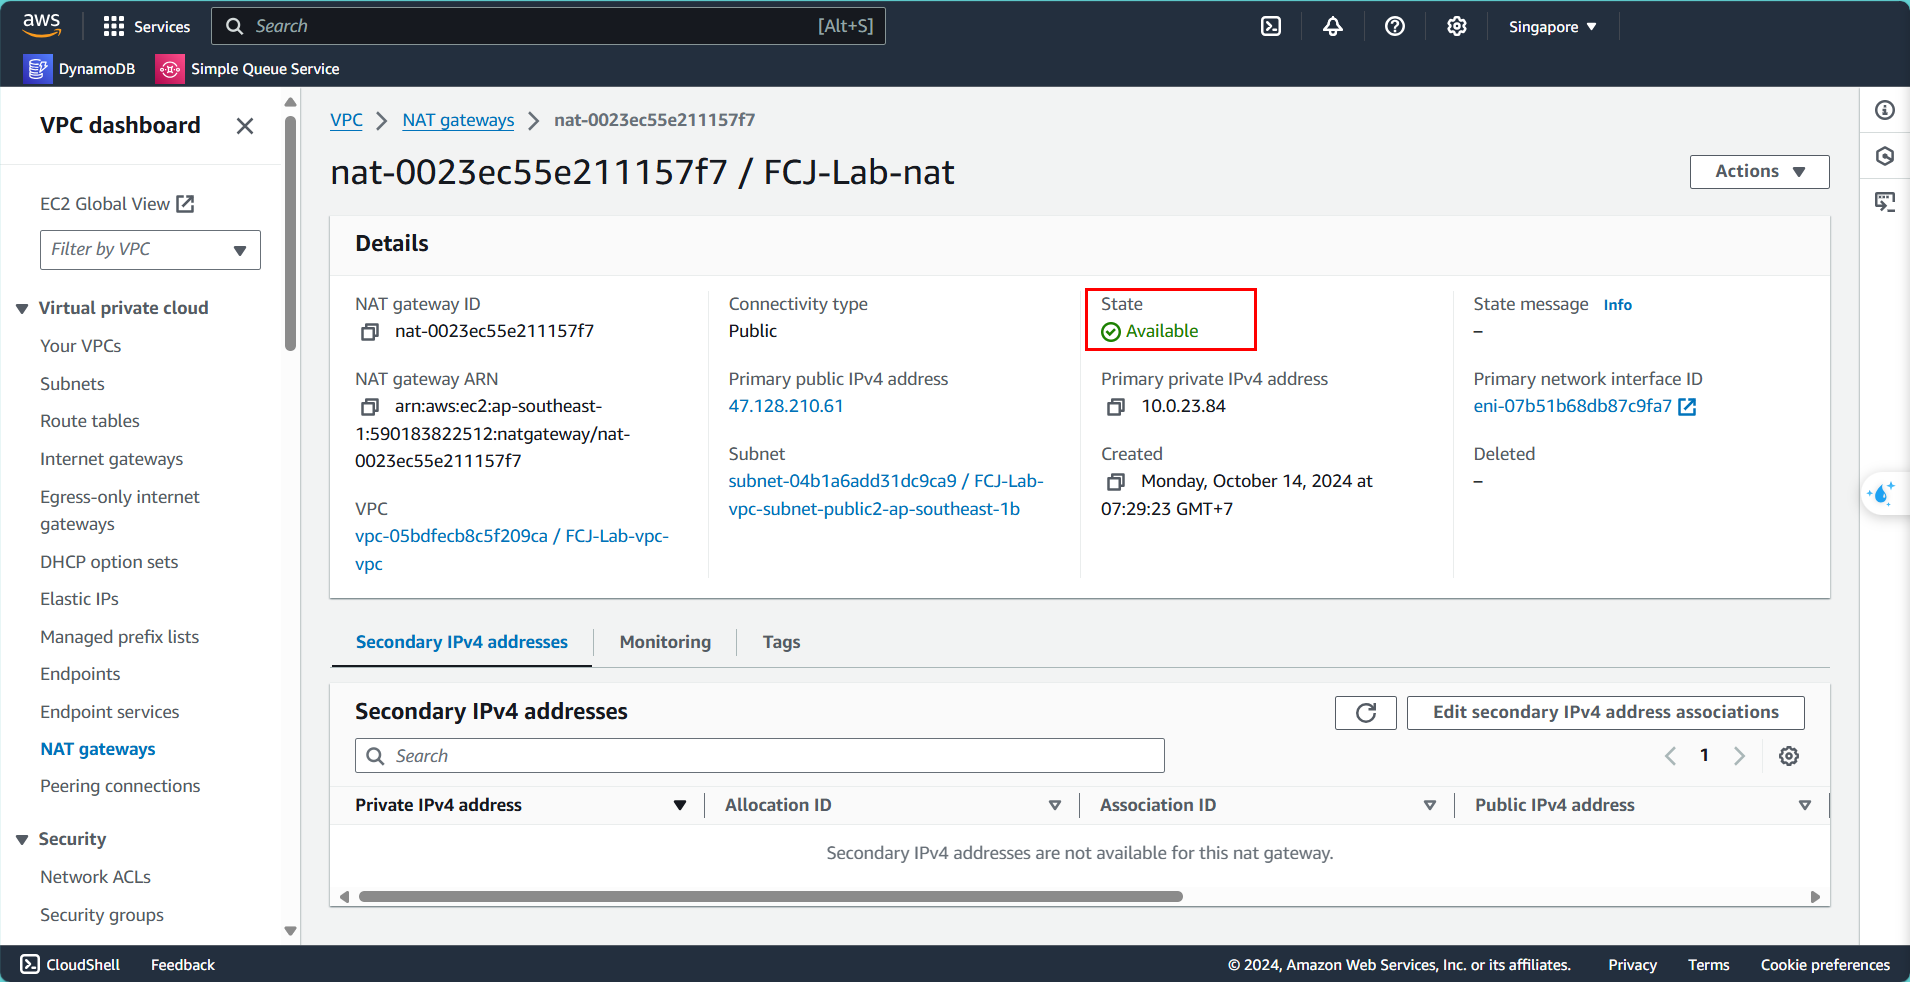Click the secondary IPv4 Search field
Viewport: 1910px width, 982px height.
tap(760, 756)
